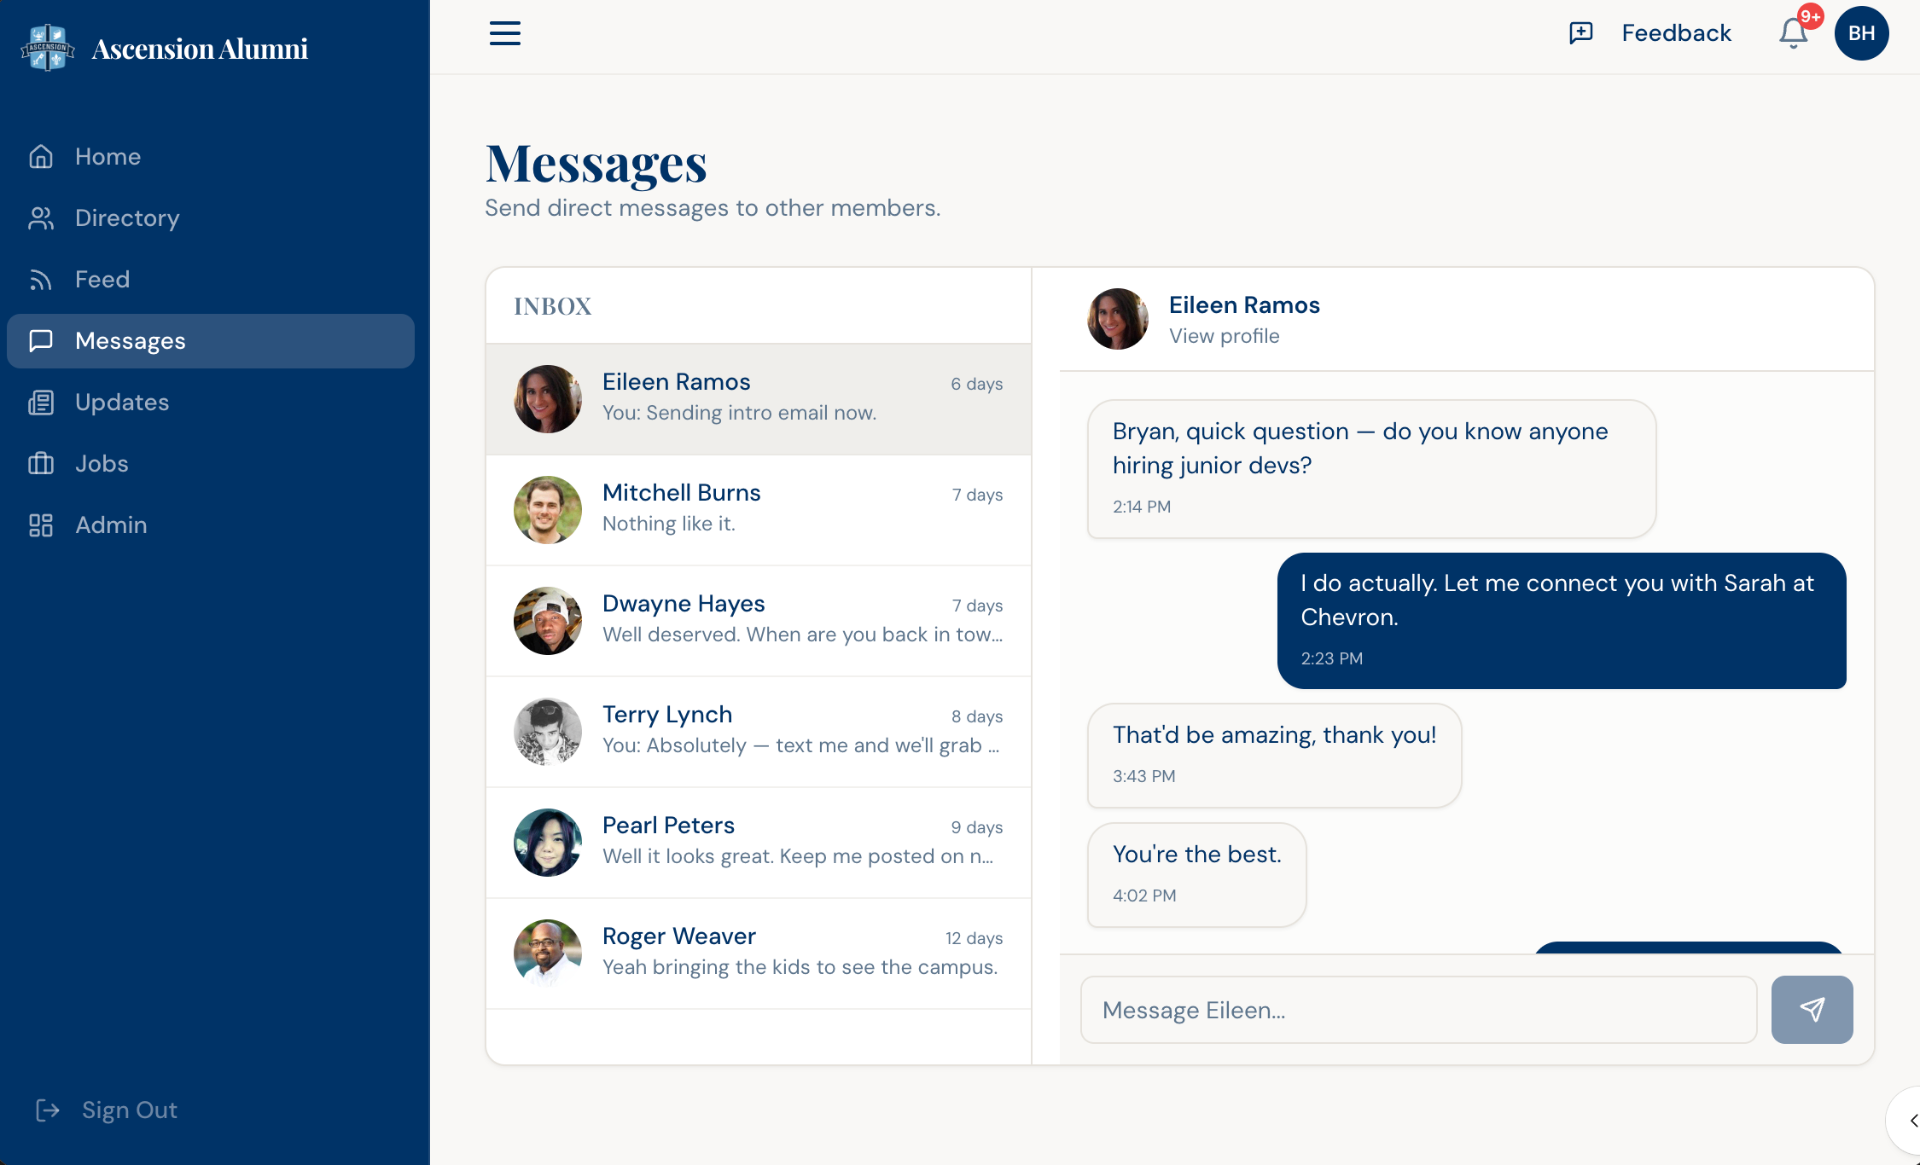Click the Admin grid icon
1920x1165 pixels.
[x=41, y=525]
